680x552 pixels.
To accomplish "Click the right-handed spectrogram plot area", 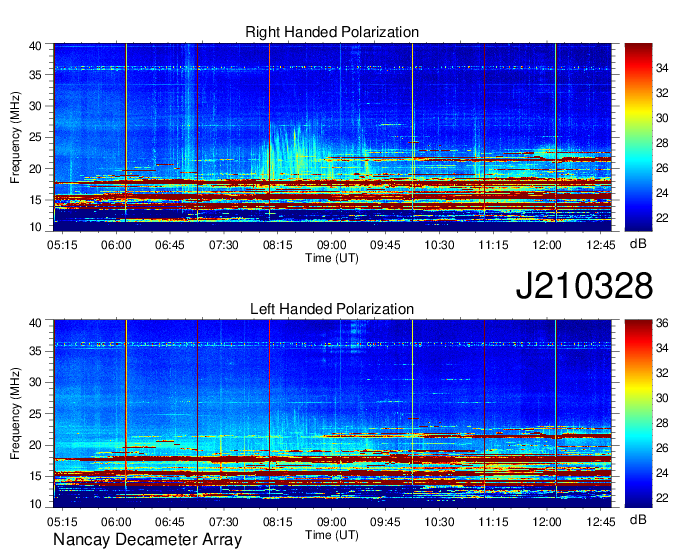I will 332,137.
